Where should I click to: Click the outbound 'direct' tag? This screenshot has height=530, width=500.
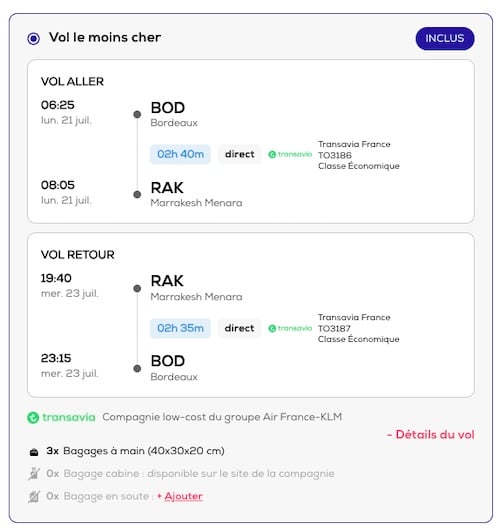click(x=240, y=154)
